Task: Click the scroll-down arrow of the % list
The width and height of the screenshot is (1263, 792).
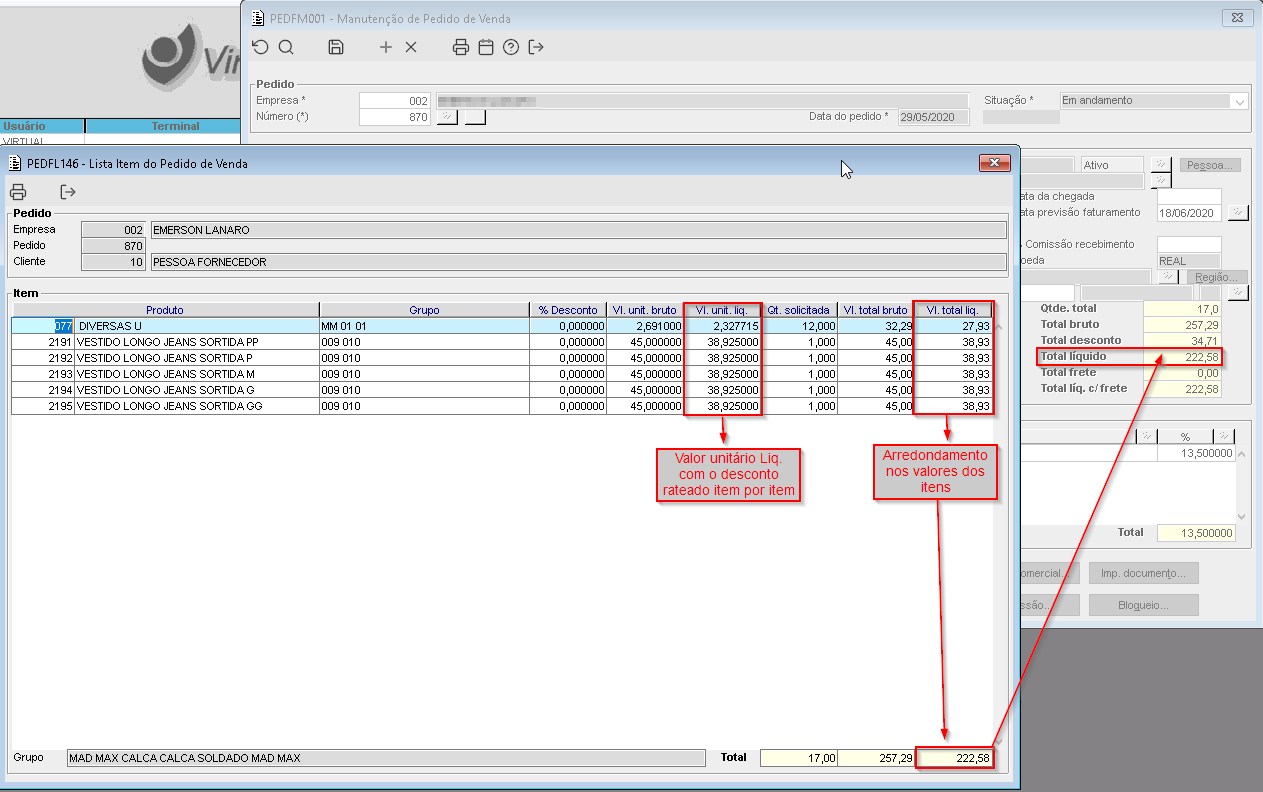Action: [x=1243, y=516]
